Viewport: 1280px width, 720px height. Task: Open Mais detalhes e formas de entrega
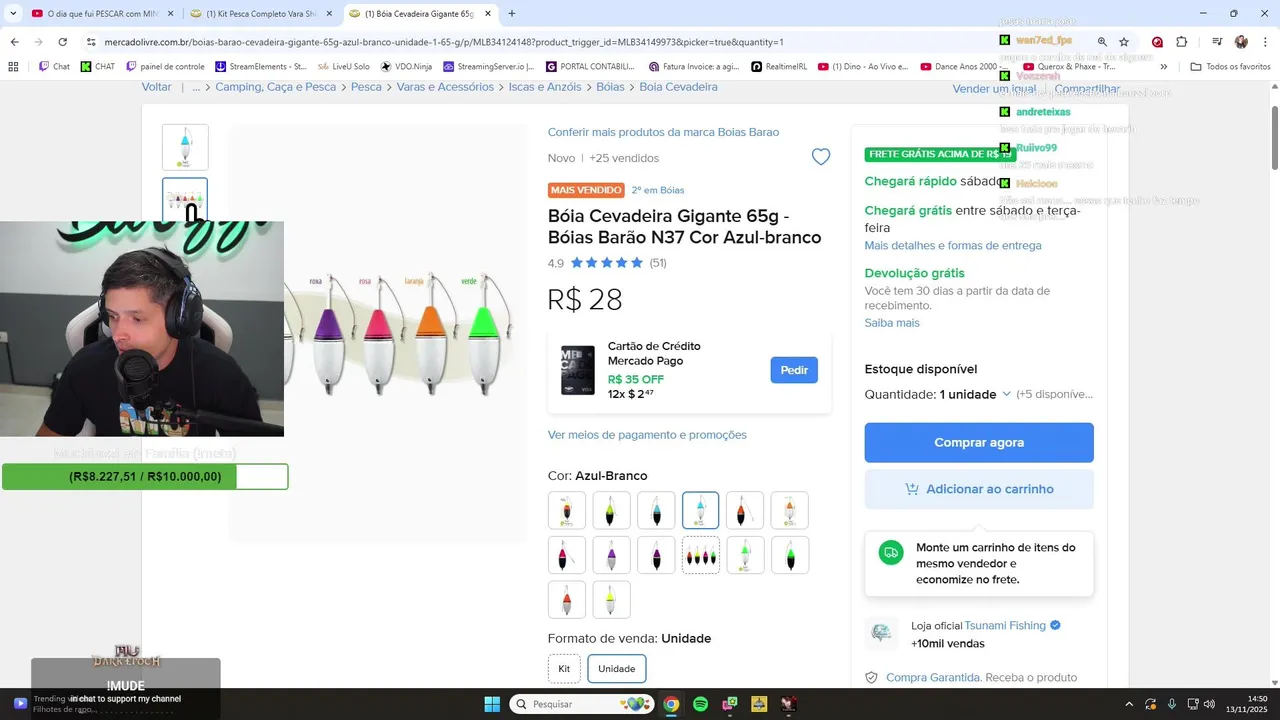tap(951, 246)
